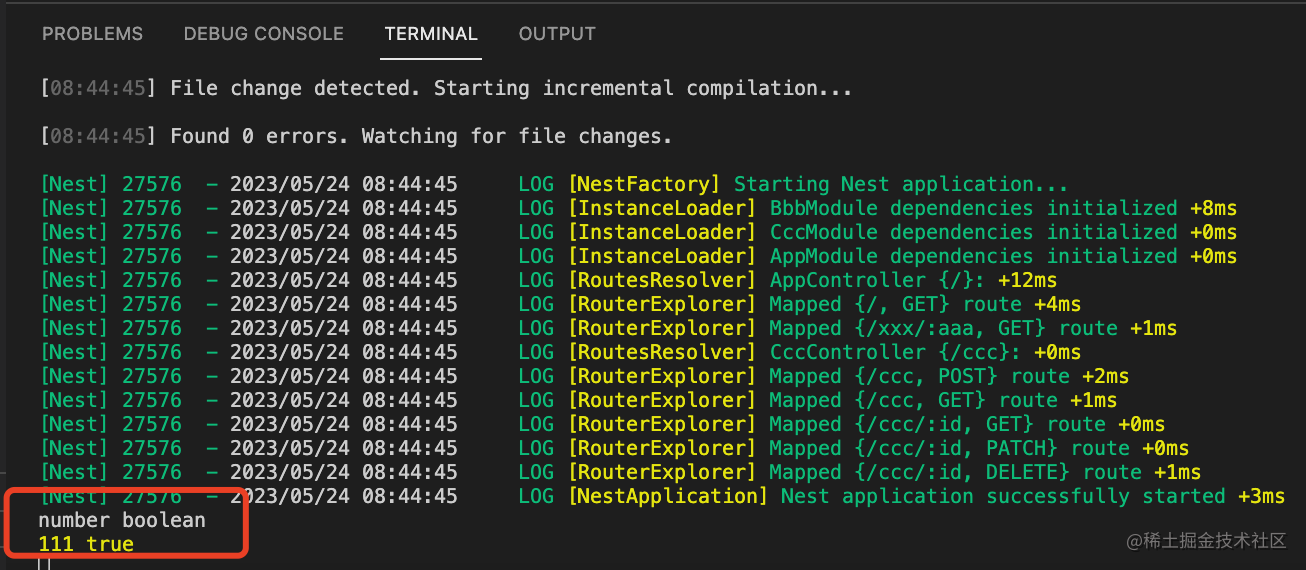Click the terminal cursor below the output
The image size is (1306, 570).
coord(44,564)
